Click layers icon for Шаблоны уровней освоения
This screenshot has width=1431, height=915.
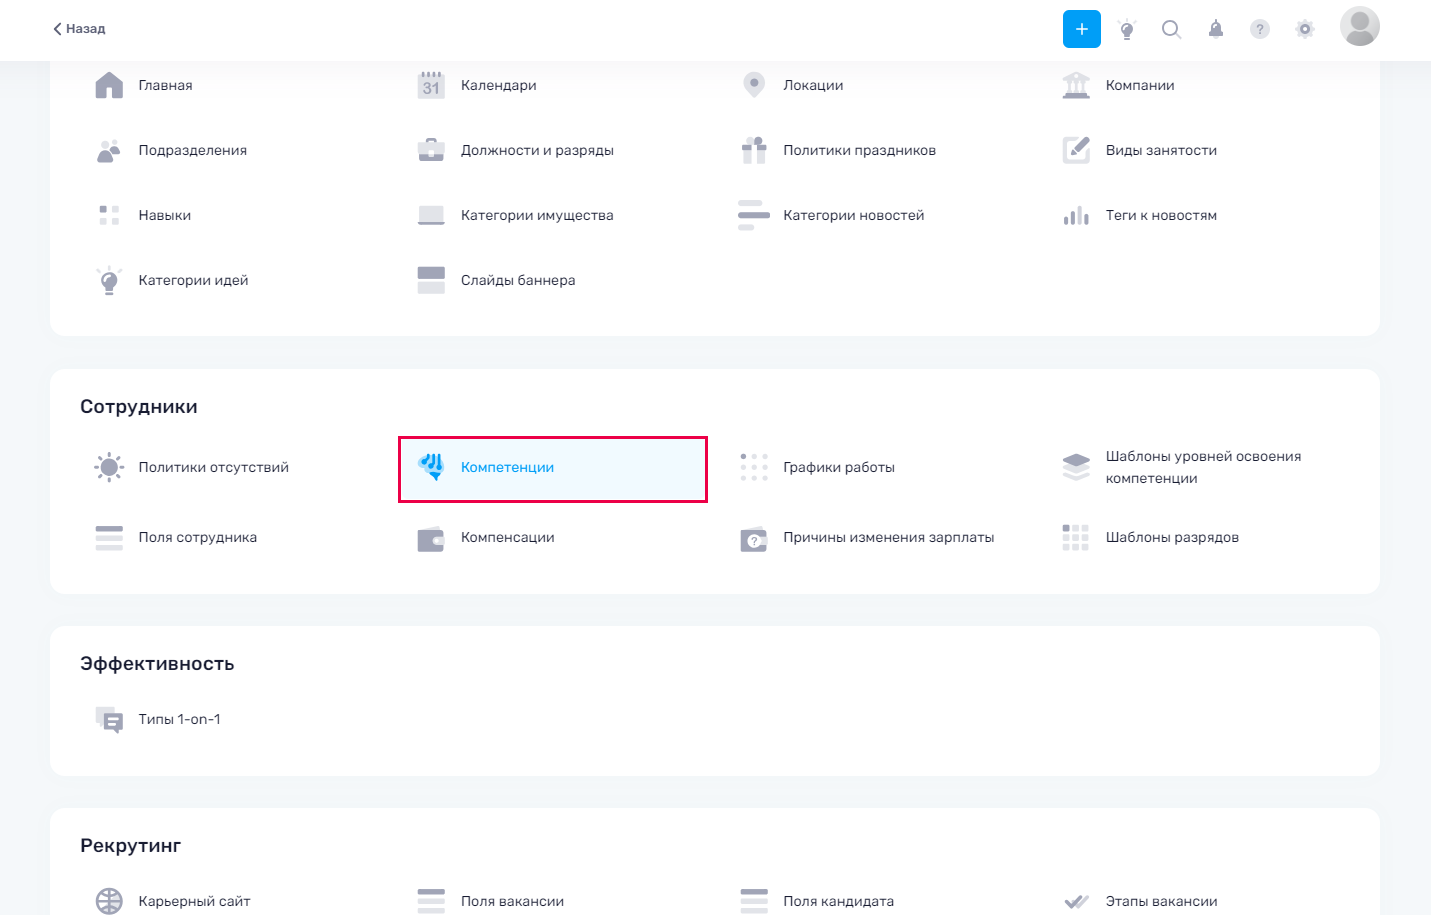(1076, 467)
